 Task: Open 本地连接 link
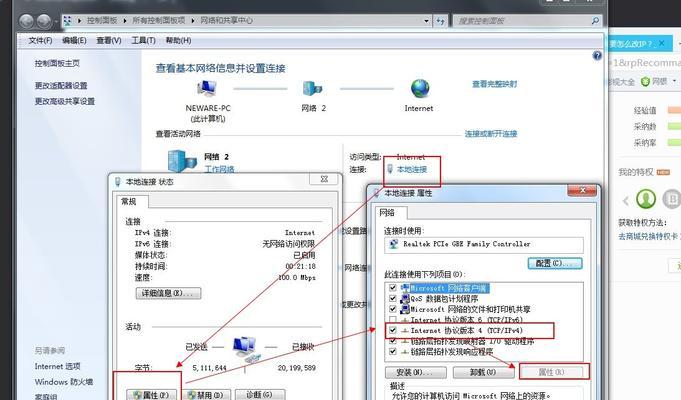[412, 169]
